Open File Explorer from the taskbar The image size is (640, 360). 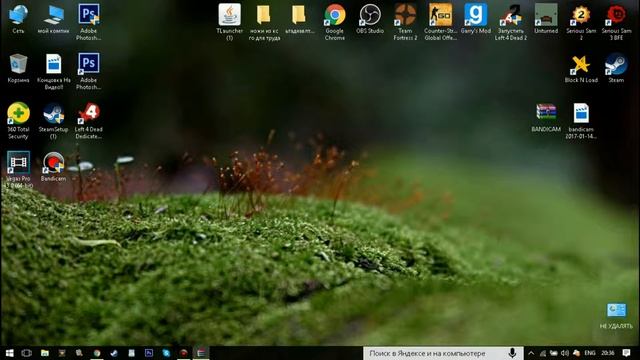click(44, 353)
